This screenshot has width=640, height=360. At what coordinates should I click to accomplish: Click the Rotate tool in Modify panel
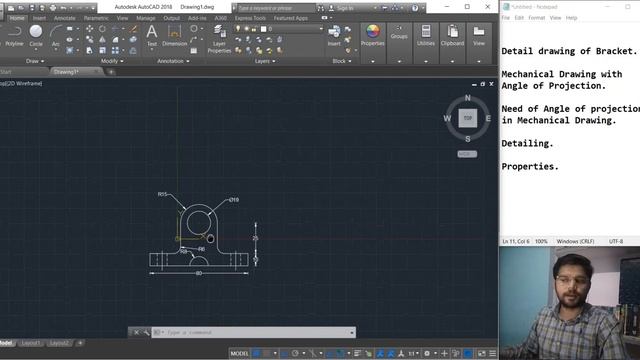pos(102,29)
